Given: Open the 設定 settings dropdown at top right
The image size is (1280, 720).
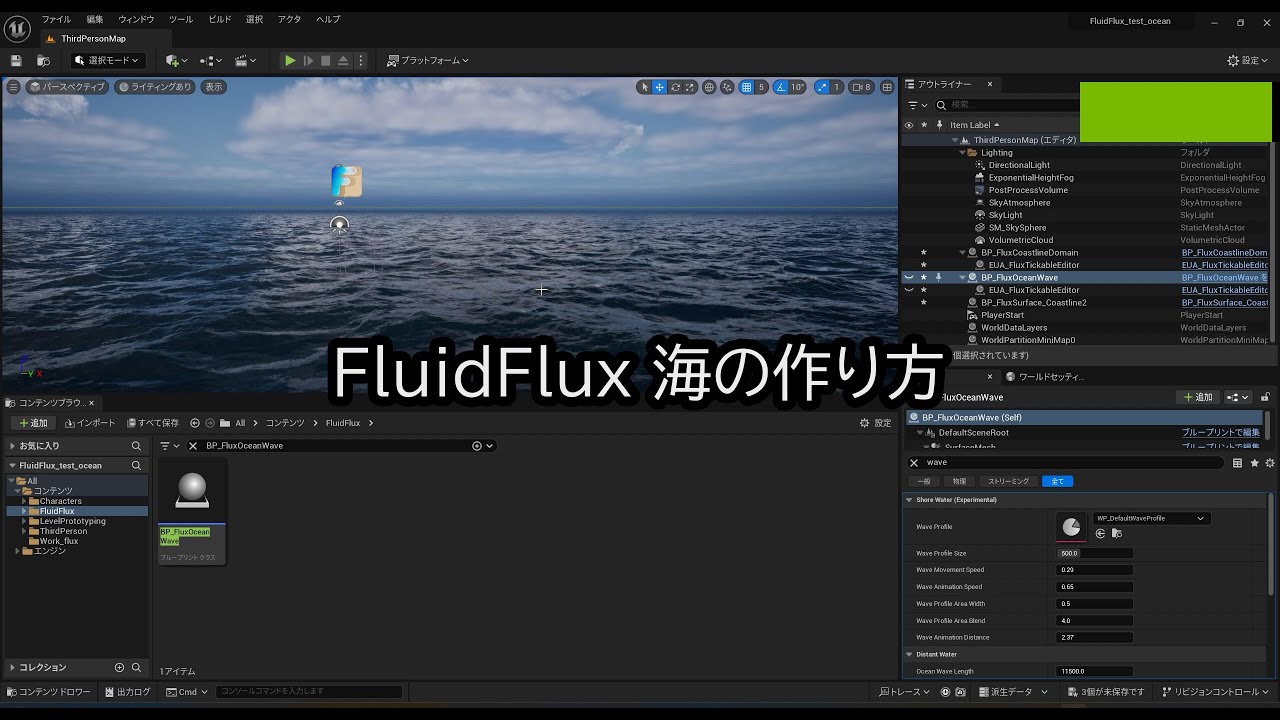Looking at the screenshot, I should click(1248, 61).
